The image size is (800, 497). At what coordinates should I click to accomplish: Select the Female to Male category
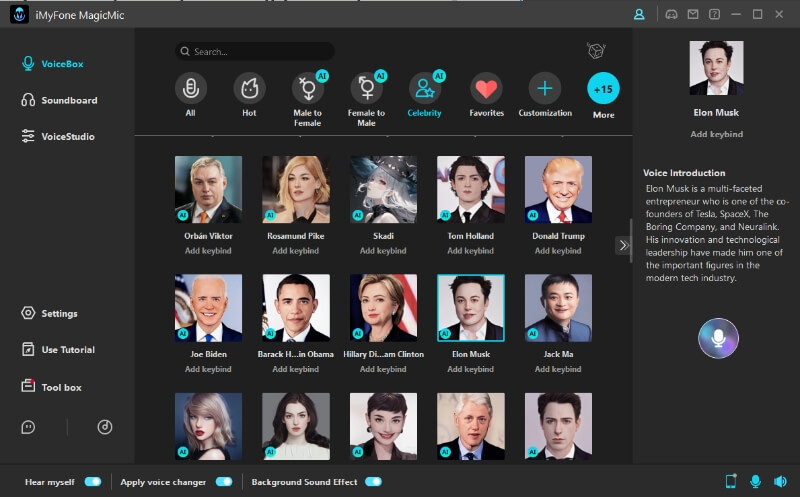click(x=366, y=99)
